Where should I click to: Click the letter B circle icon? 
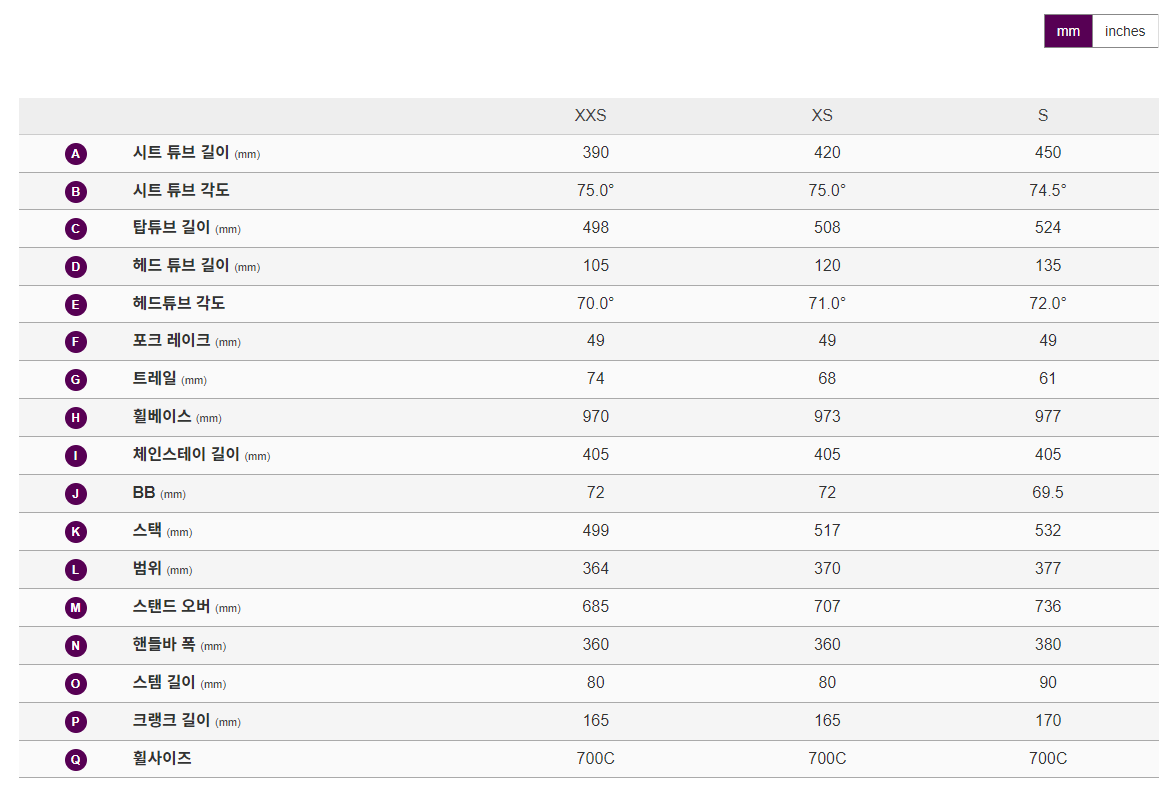(76, 192)
